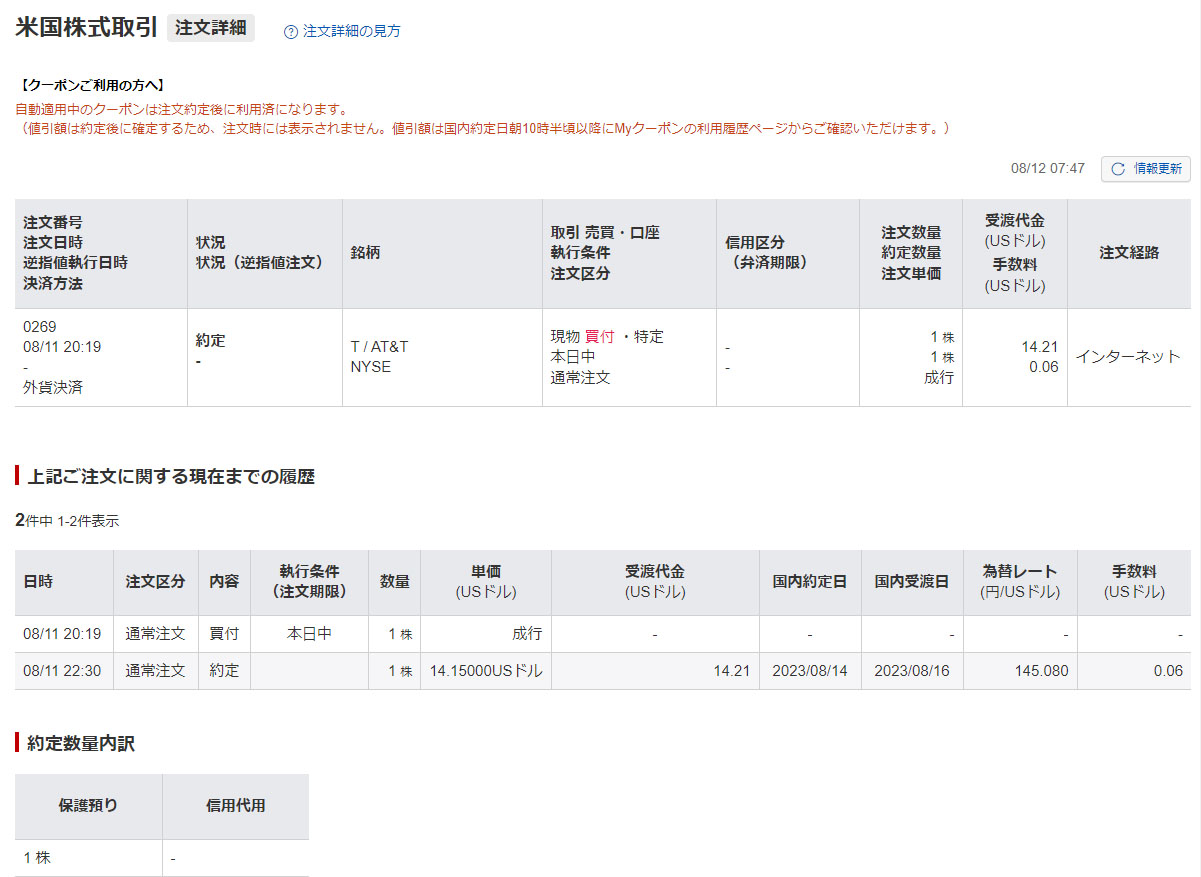Click the 保護預り column header
1201x877 pixels.
pos(88,805)
